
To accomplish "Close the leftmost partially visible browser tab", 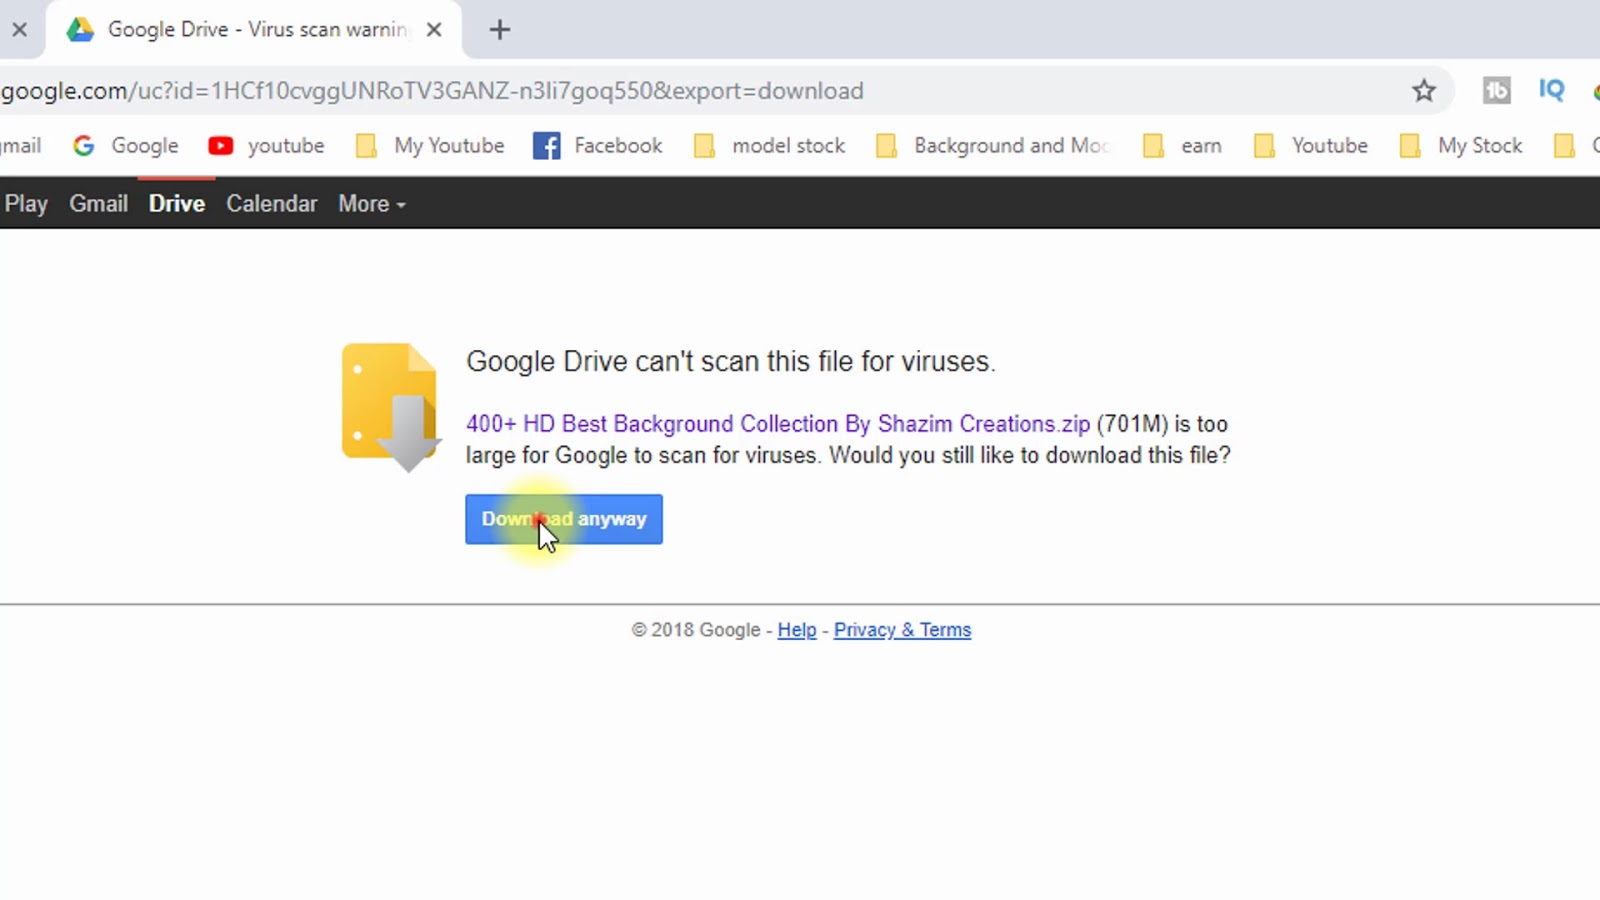I will click(19, 30).
